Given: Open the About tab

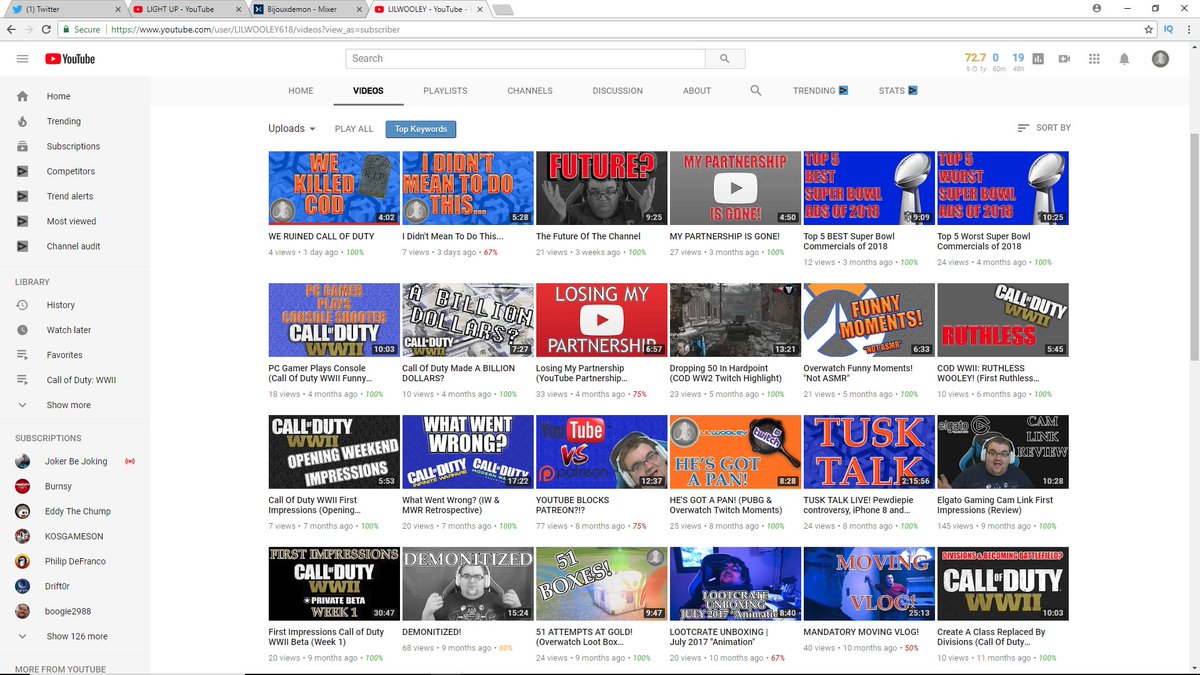Looking at the screenshot, I should [697, 90].
